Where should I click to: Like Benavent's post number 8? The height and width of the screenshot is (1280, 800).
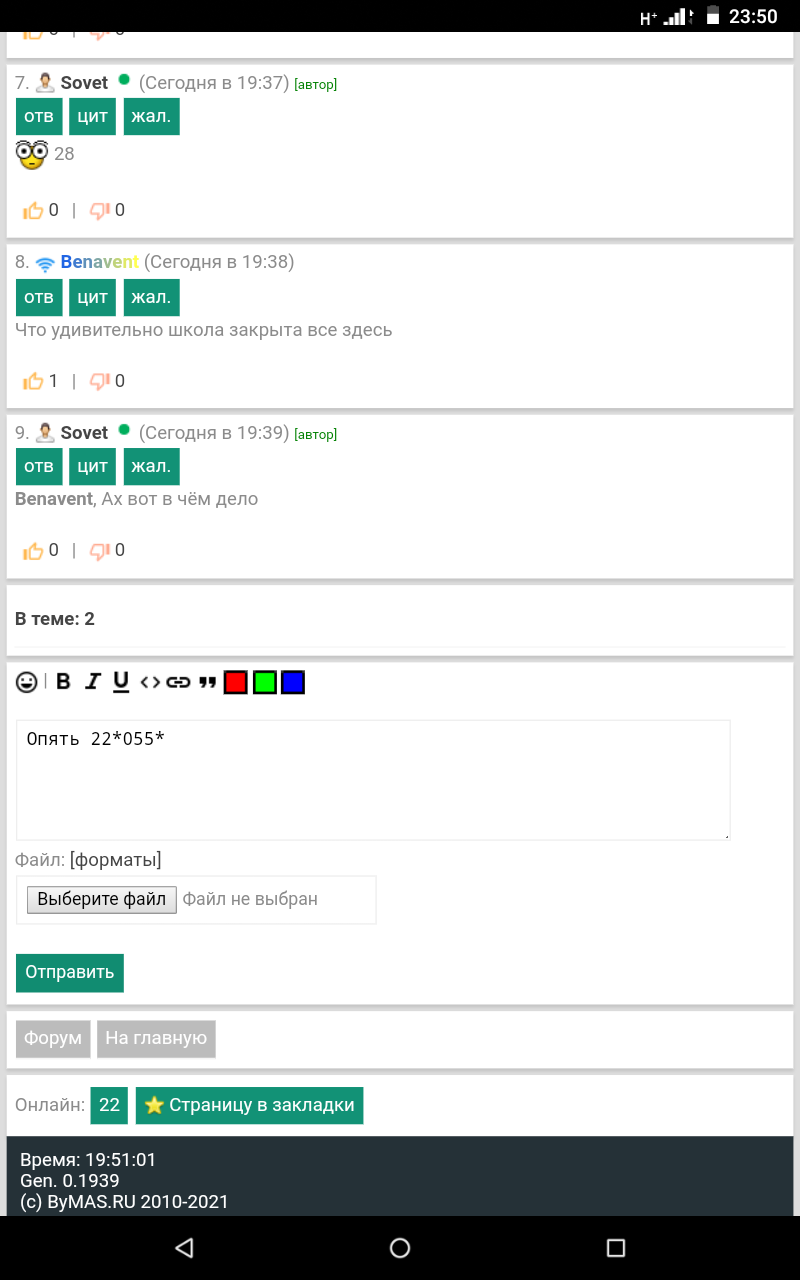tap(34, 381)
